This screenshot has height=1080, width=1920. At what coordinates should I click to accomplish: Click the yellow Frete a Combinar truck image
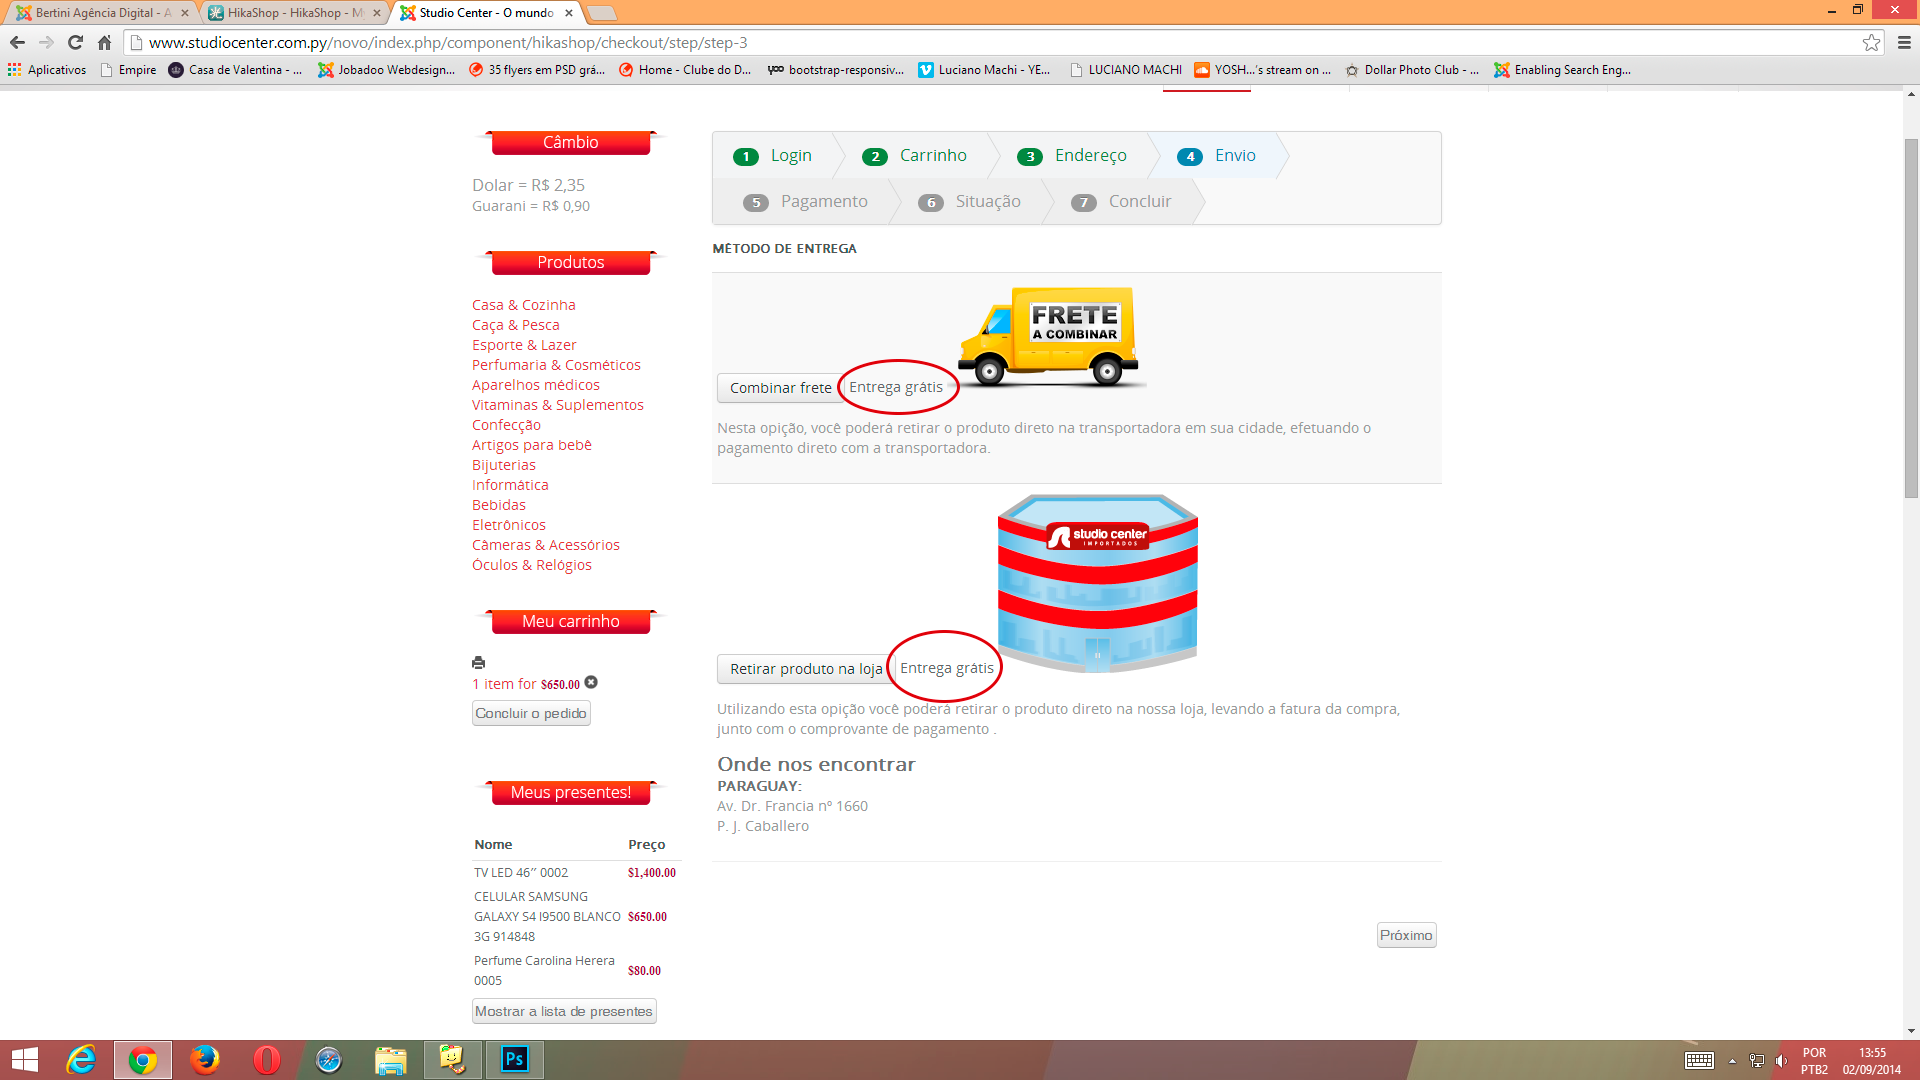(1049, 336)
